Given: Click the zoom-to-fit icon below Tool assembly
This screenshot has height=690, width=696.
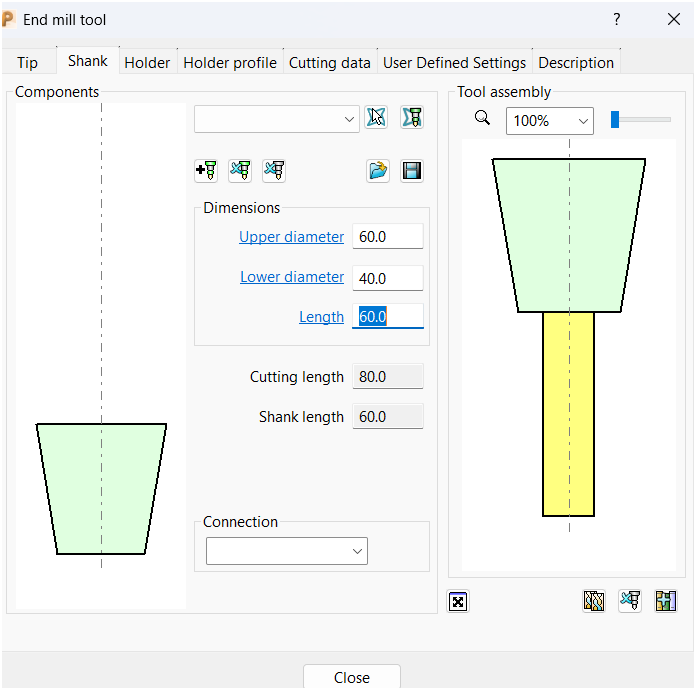Looking at the screenshot, I should (458, 601).
